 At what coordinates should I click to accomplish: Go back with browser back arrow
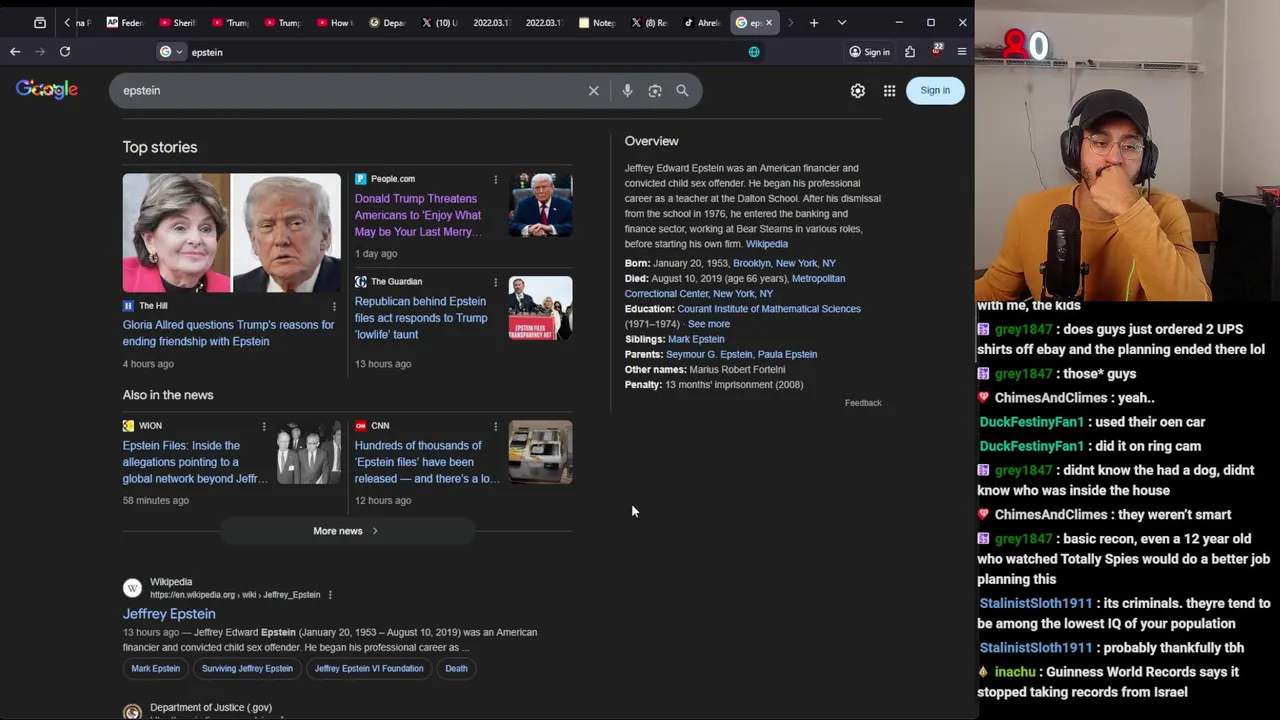(15, 52)
